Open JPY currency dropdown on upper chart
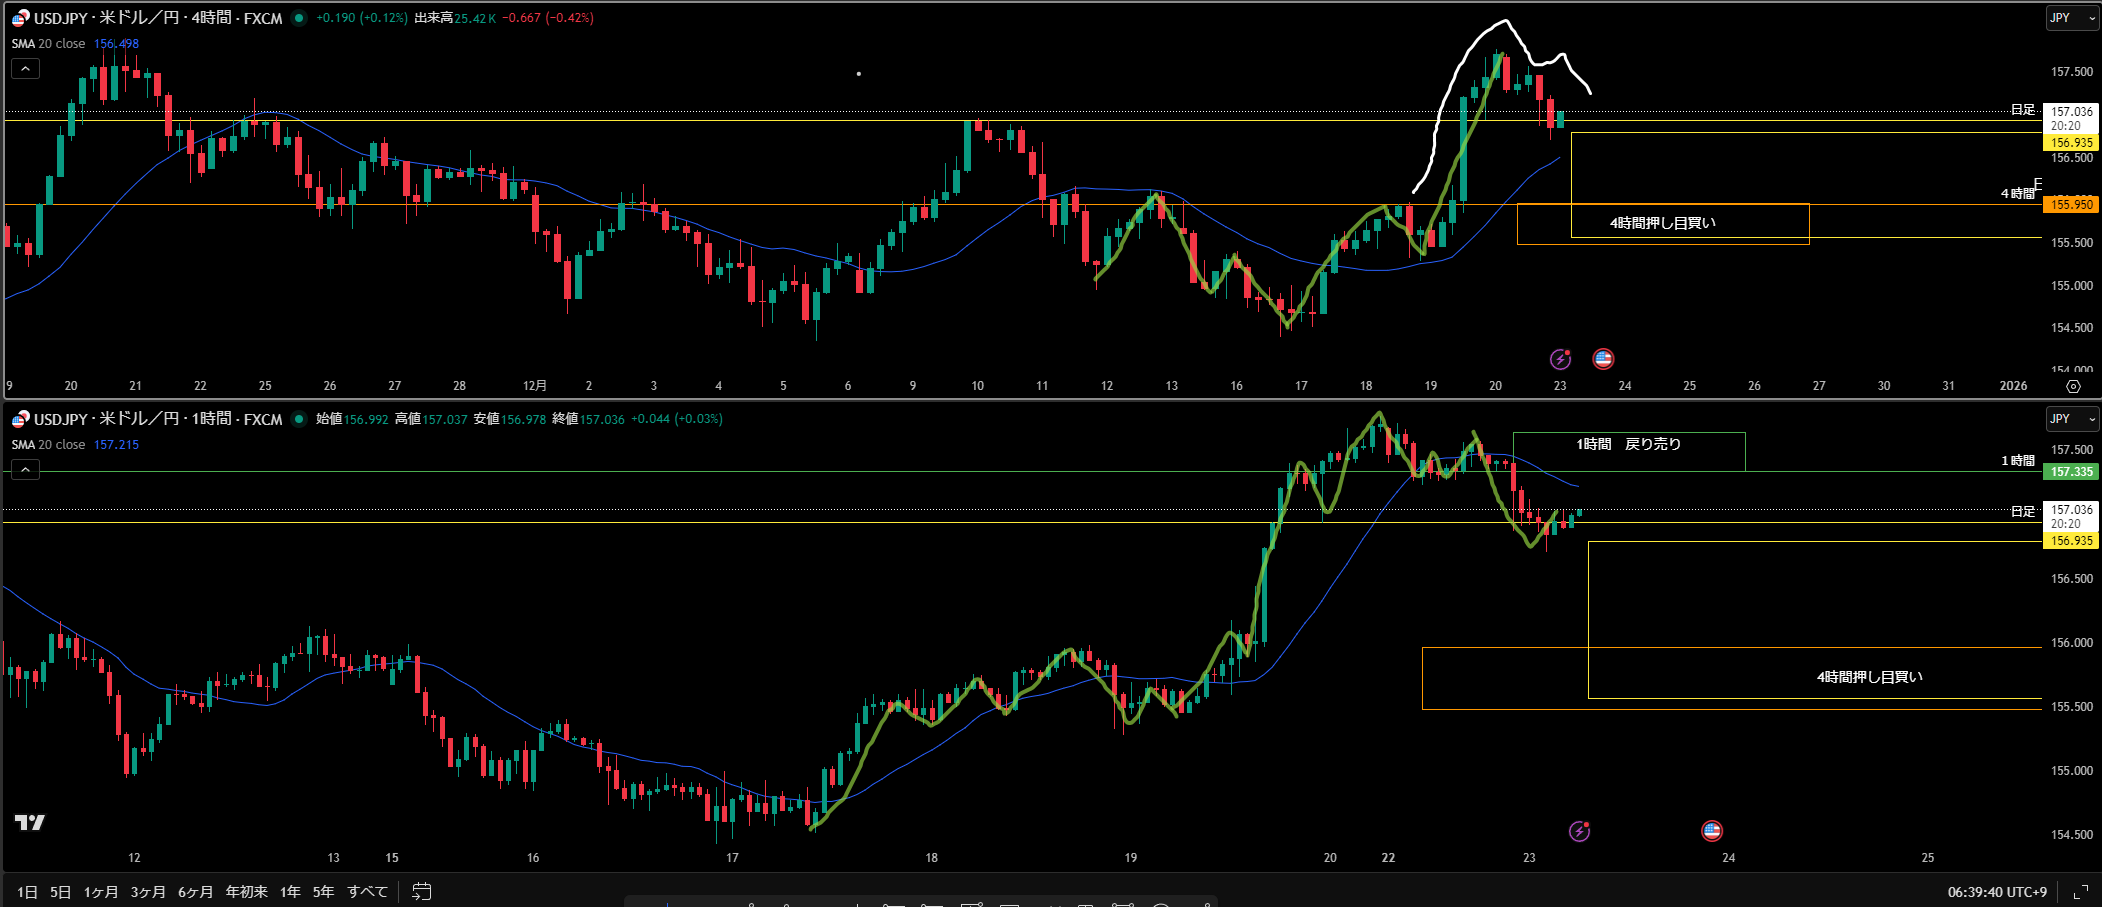Screen dimensions: 2102x907 click(x=2070, y=18)
